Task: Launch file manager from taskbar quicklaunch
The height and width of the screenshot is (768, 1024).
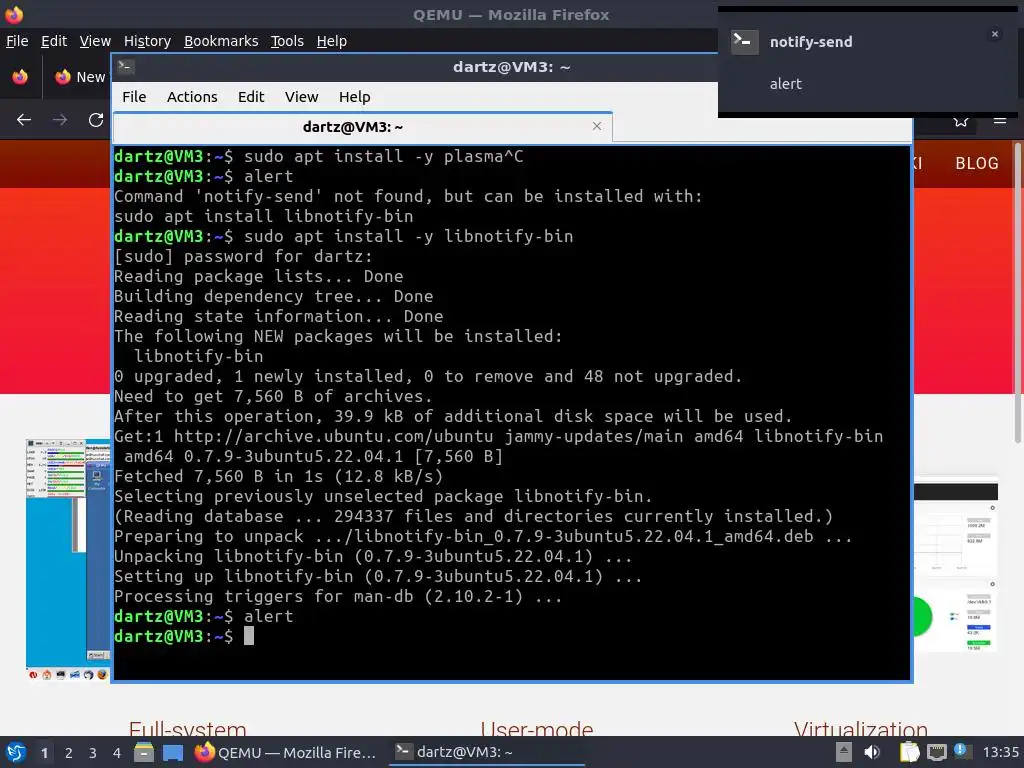Action: point(144,752)
